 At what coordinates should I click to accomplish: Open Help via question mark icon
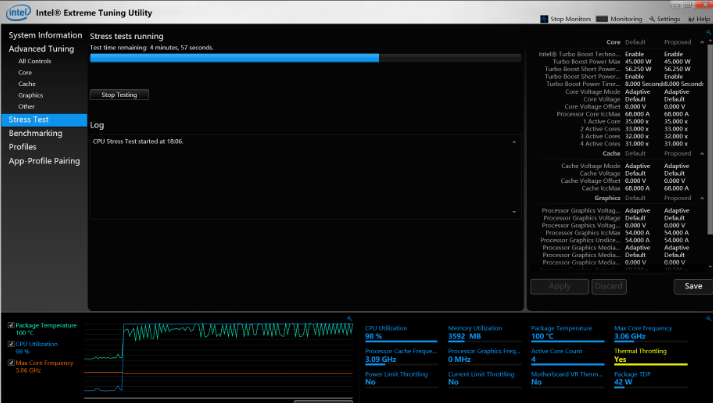coord(691,19)
